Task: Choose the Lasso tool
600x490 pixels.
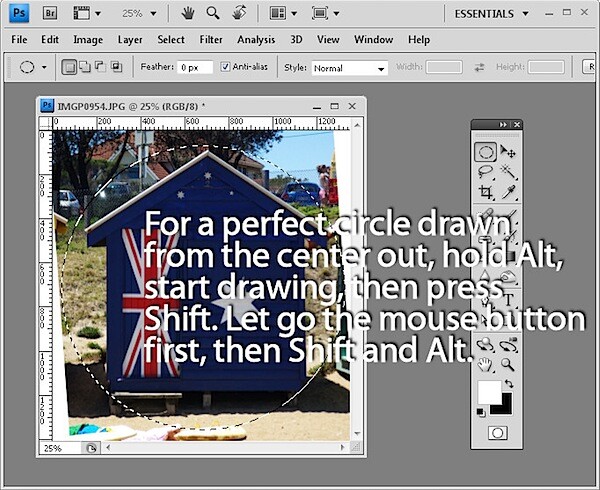Action: pos(485,172)
